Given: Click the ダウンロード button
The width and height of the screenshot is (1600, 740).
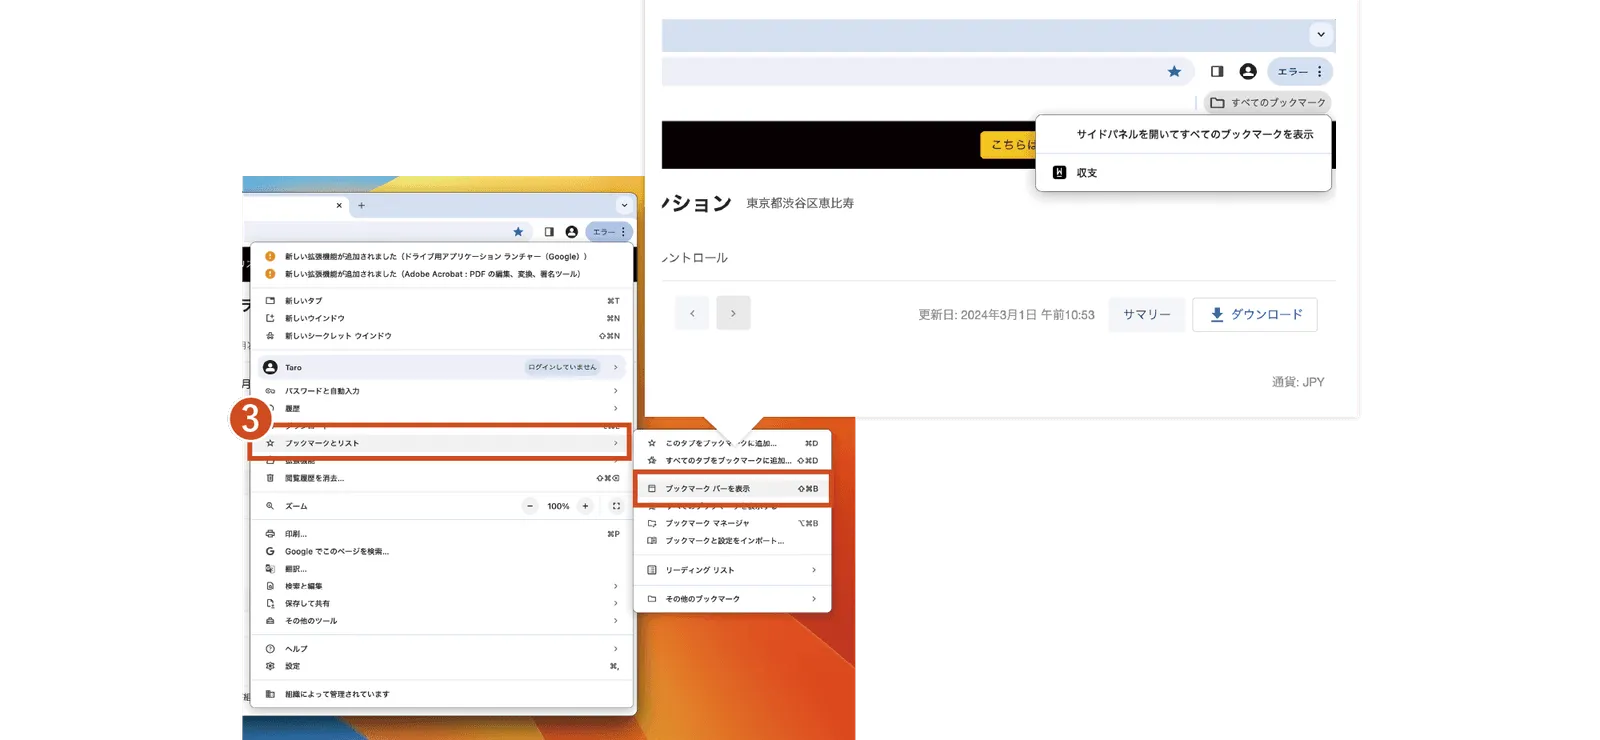Looking at the screenshot, I should pos(1255,314).
